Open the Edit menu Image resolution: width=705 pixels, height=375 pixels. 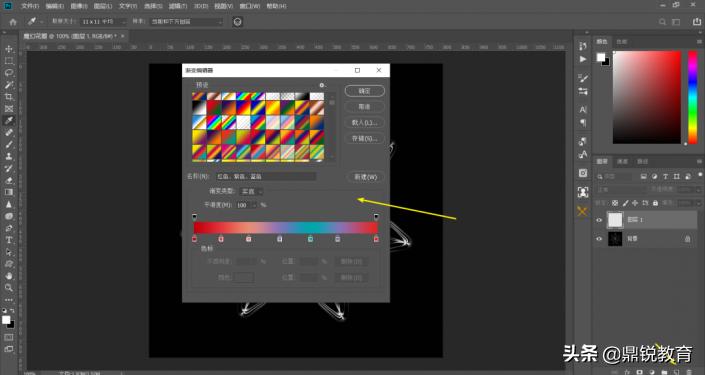coord(54,6)
